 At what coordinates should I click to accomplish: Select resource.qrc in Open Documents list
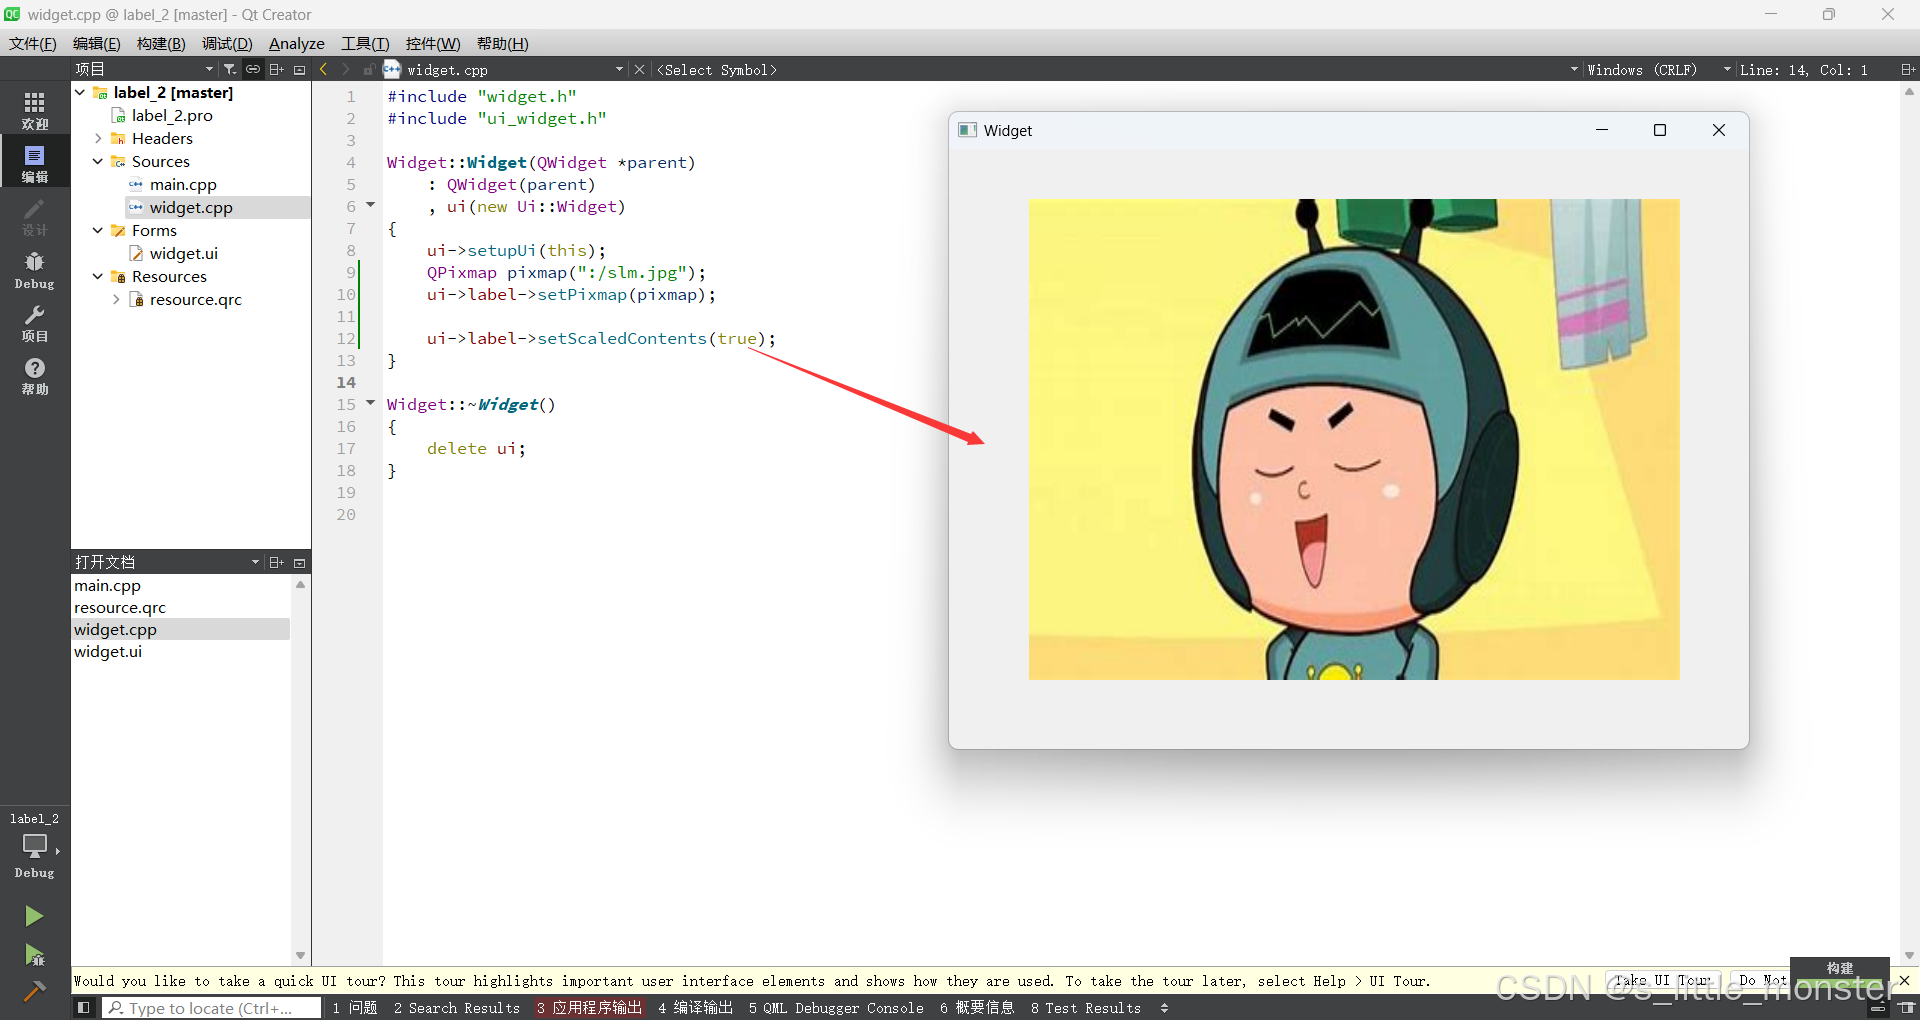pos(120,607)
